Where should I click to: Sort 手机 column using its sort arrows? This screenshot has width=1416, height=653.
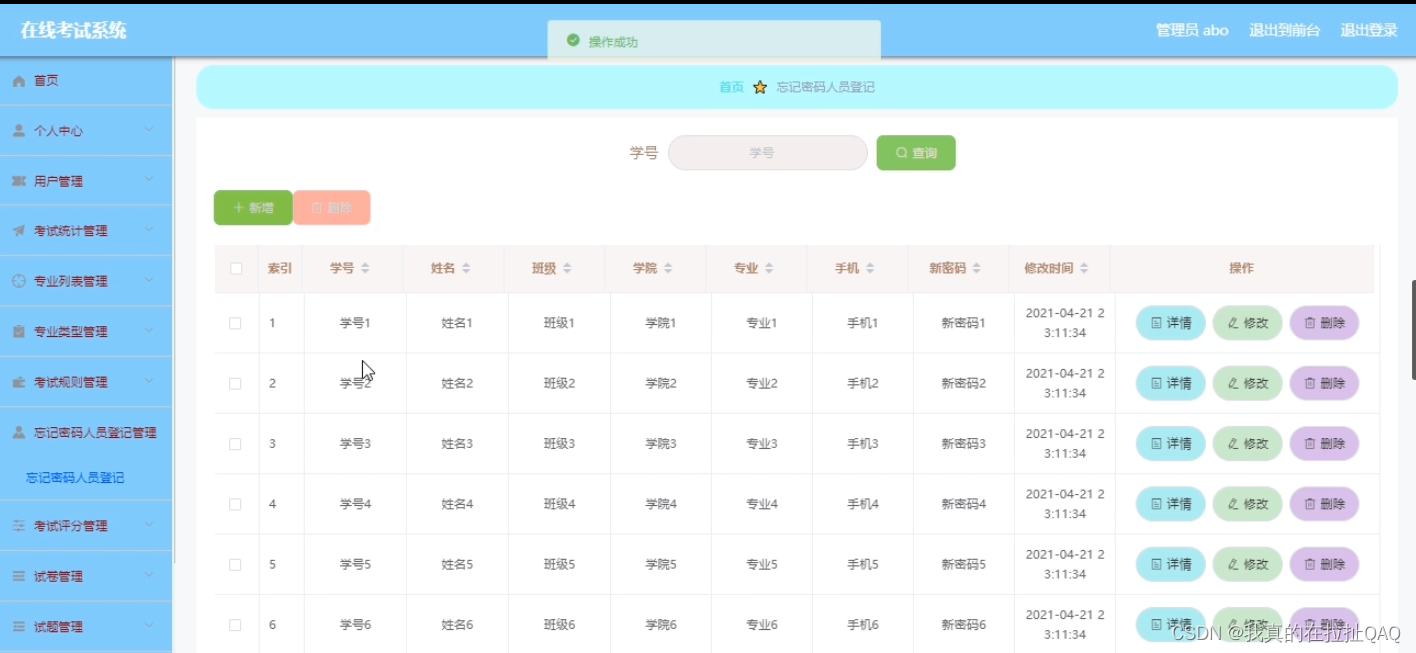(870, 269)
